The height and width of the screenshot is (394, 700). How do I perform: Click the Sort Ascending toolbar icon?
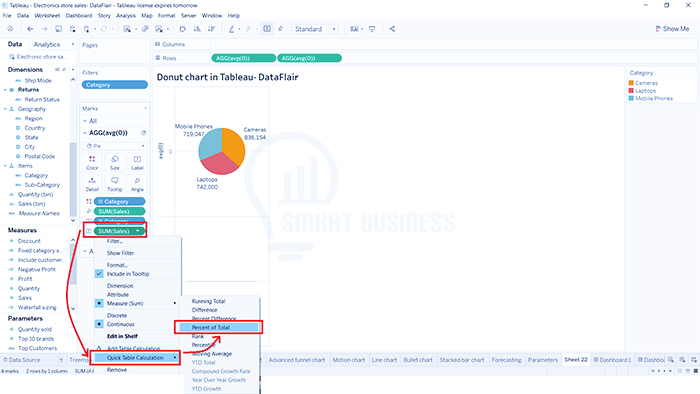(197, 29)
